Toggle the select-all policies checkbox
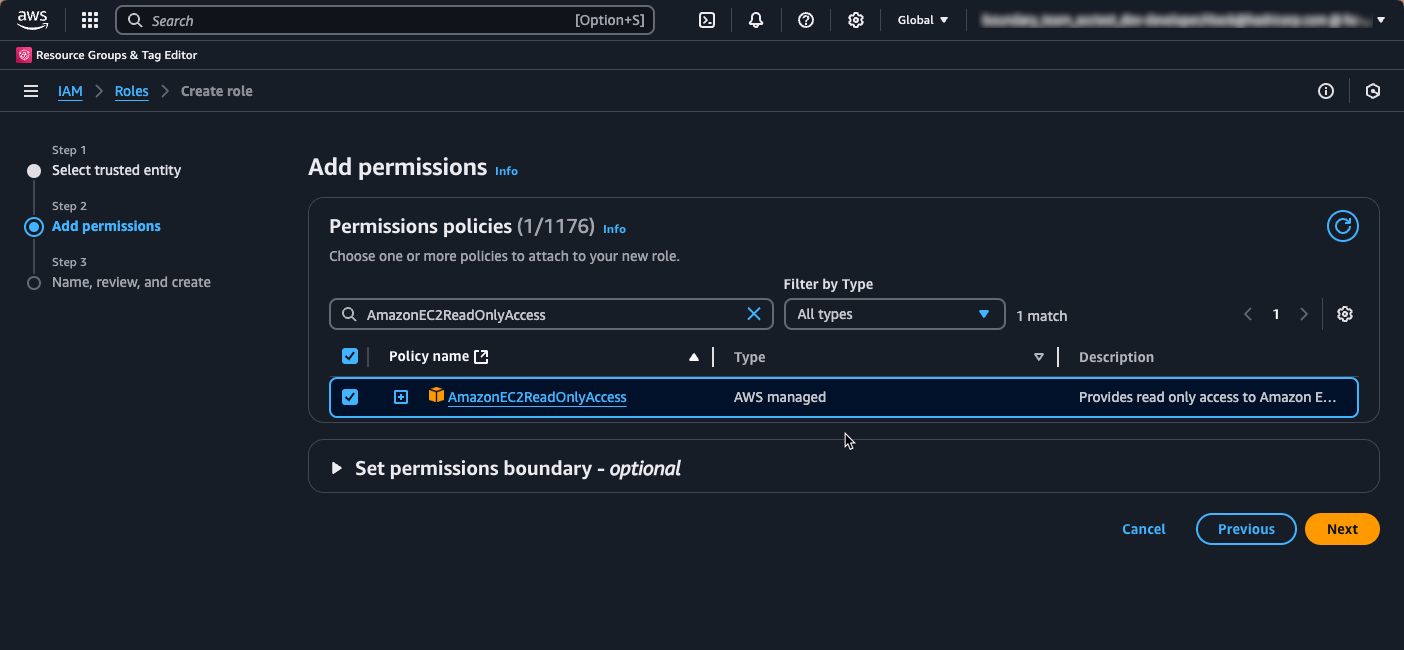The image size is (1404, 650). point(350,356)
